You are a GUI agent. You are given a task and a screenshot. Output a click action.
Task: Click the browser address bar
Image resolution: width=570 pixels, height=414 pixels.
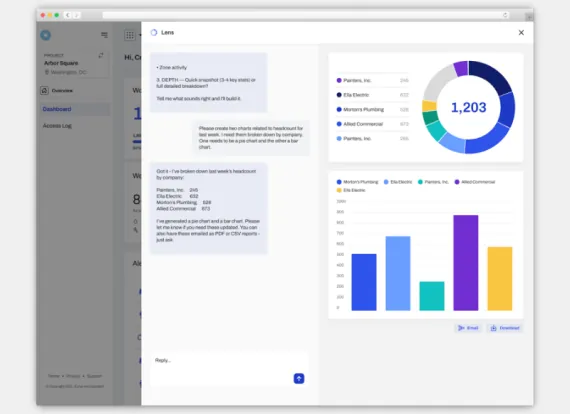[x=305, y=15]
